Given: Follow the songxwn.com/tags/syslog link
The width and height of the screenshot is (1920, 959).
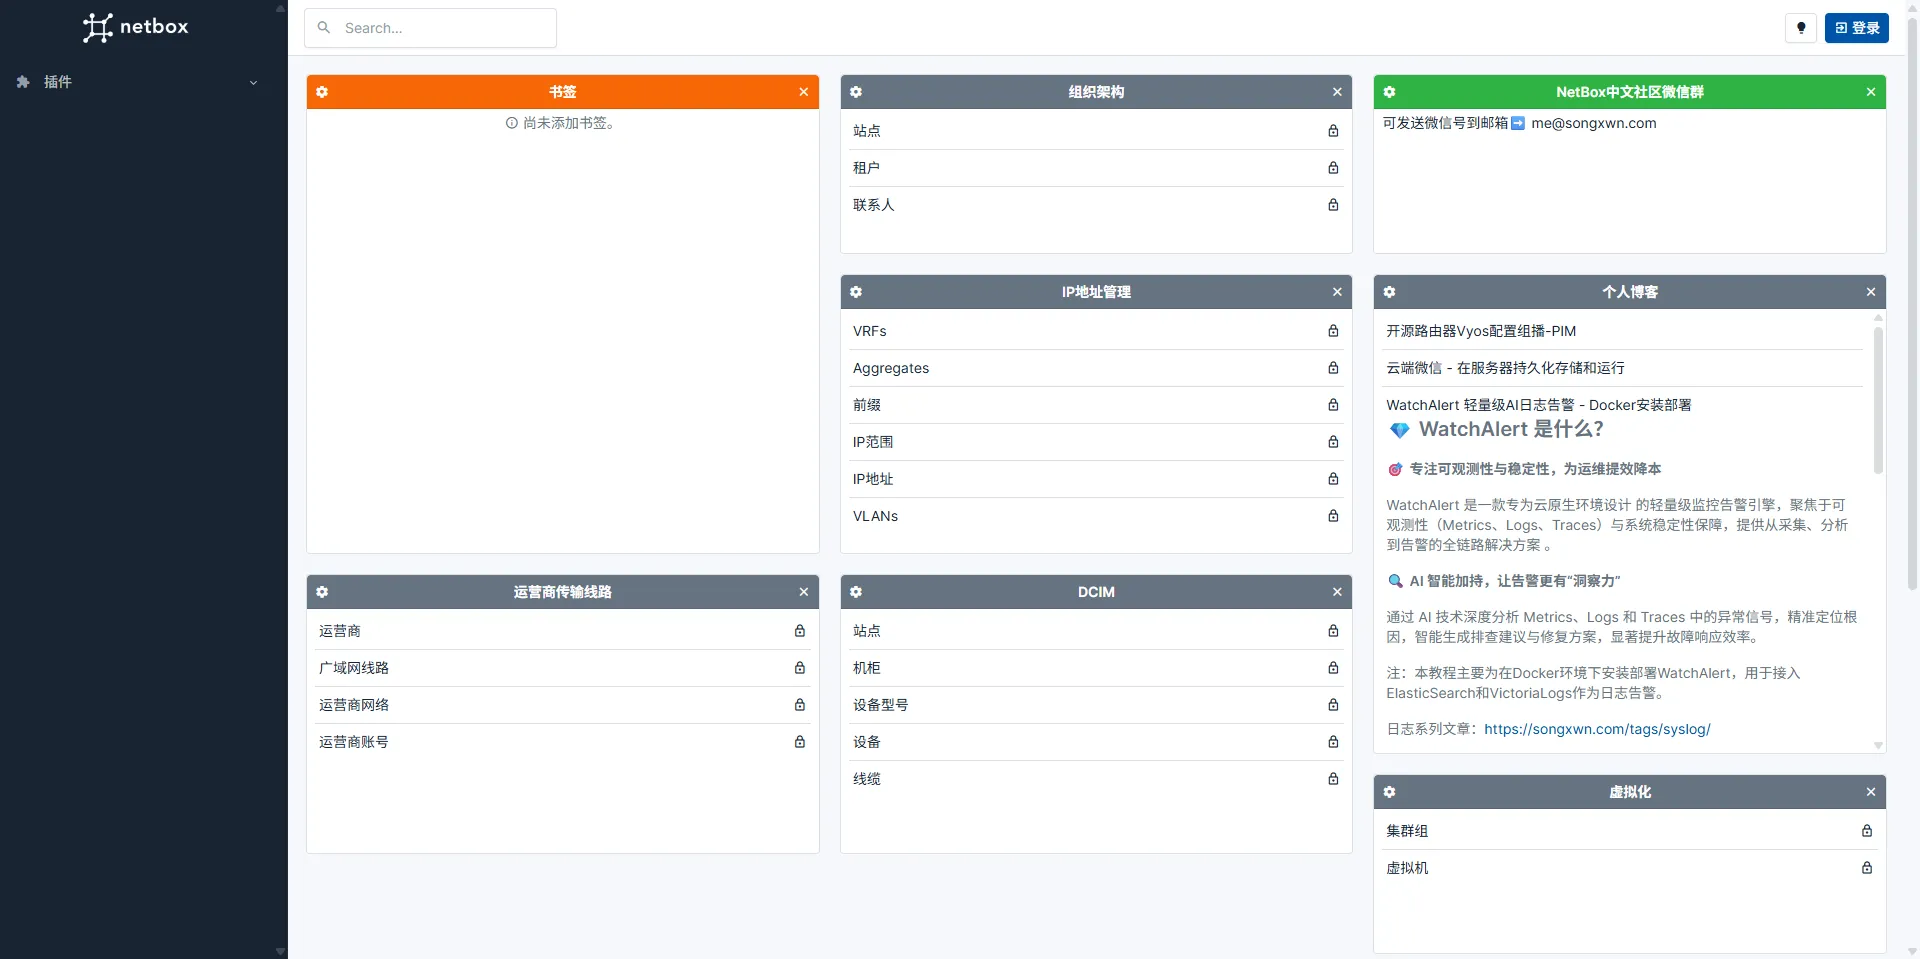Looking at the screenshot, I should point(1597,729).
